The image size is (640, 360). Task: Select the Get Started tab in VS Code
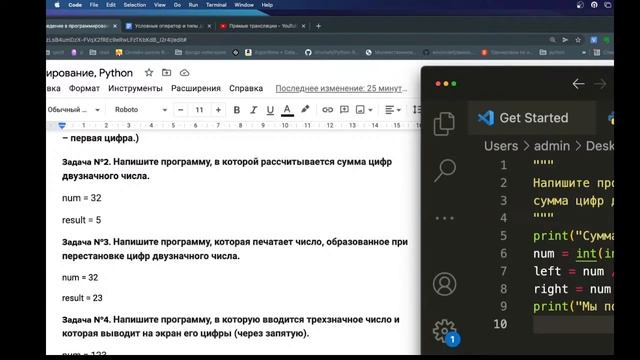(532, 118)
